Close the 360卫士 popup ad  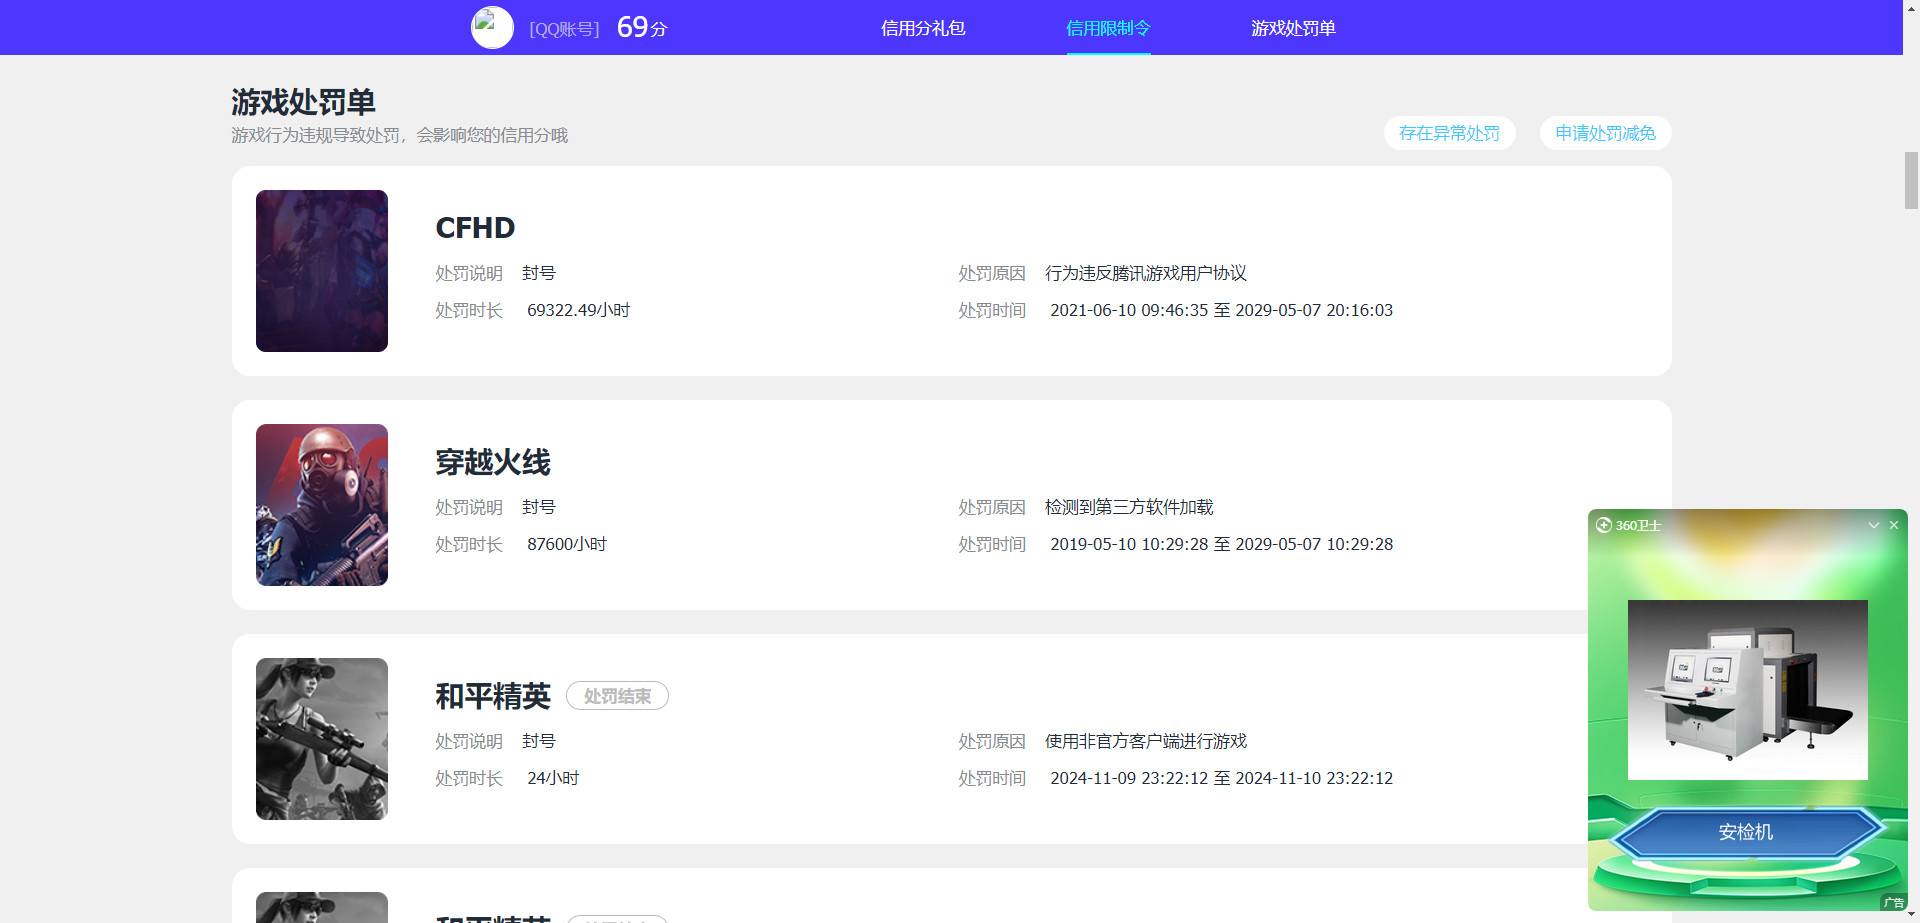click(x=1893, y=525)
